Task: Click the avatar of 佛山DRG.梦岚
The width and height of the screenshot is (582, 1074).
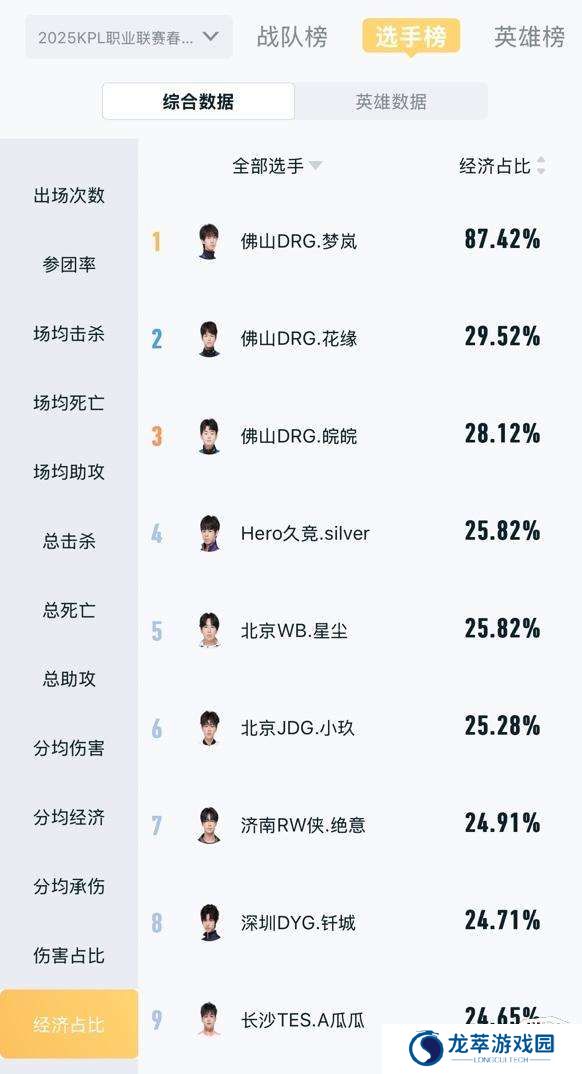Action: click(209, 241)
